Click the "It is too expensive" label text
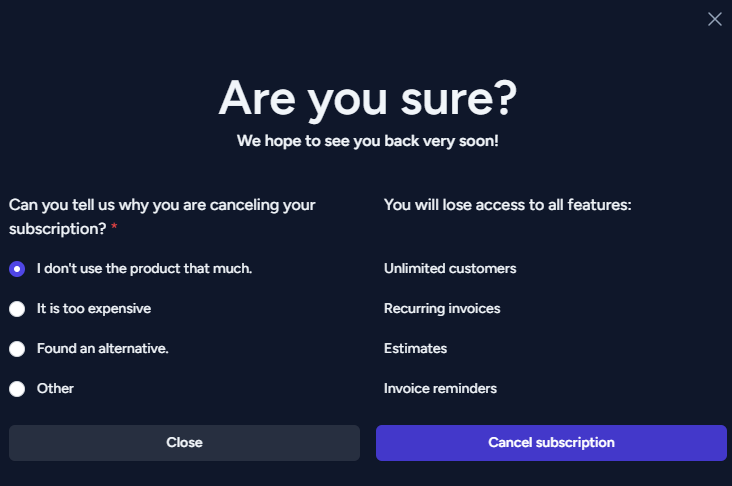This screenshot has height=486, width=732. [94, 309]
